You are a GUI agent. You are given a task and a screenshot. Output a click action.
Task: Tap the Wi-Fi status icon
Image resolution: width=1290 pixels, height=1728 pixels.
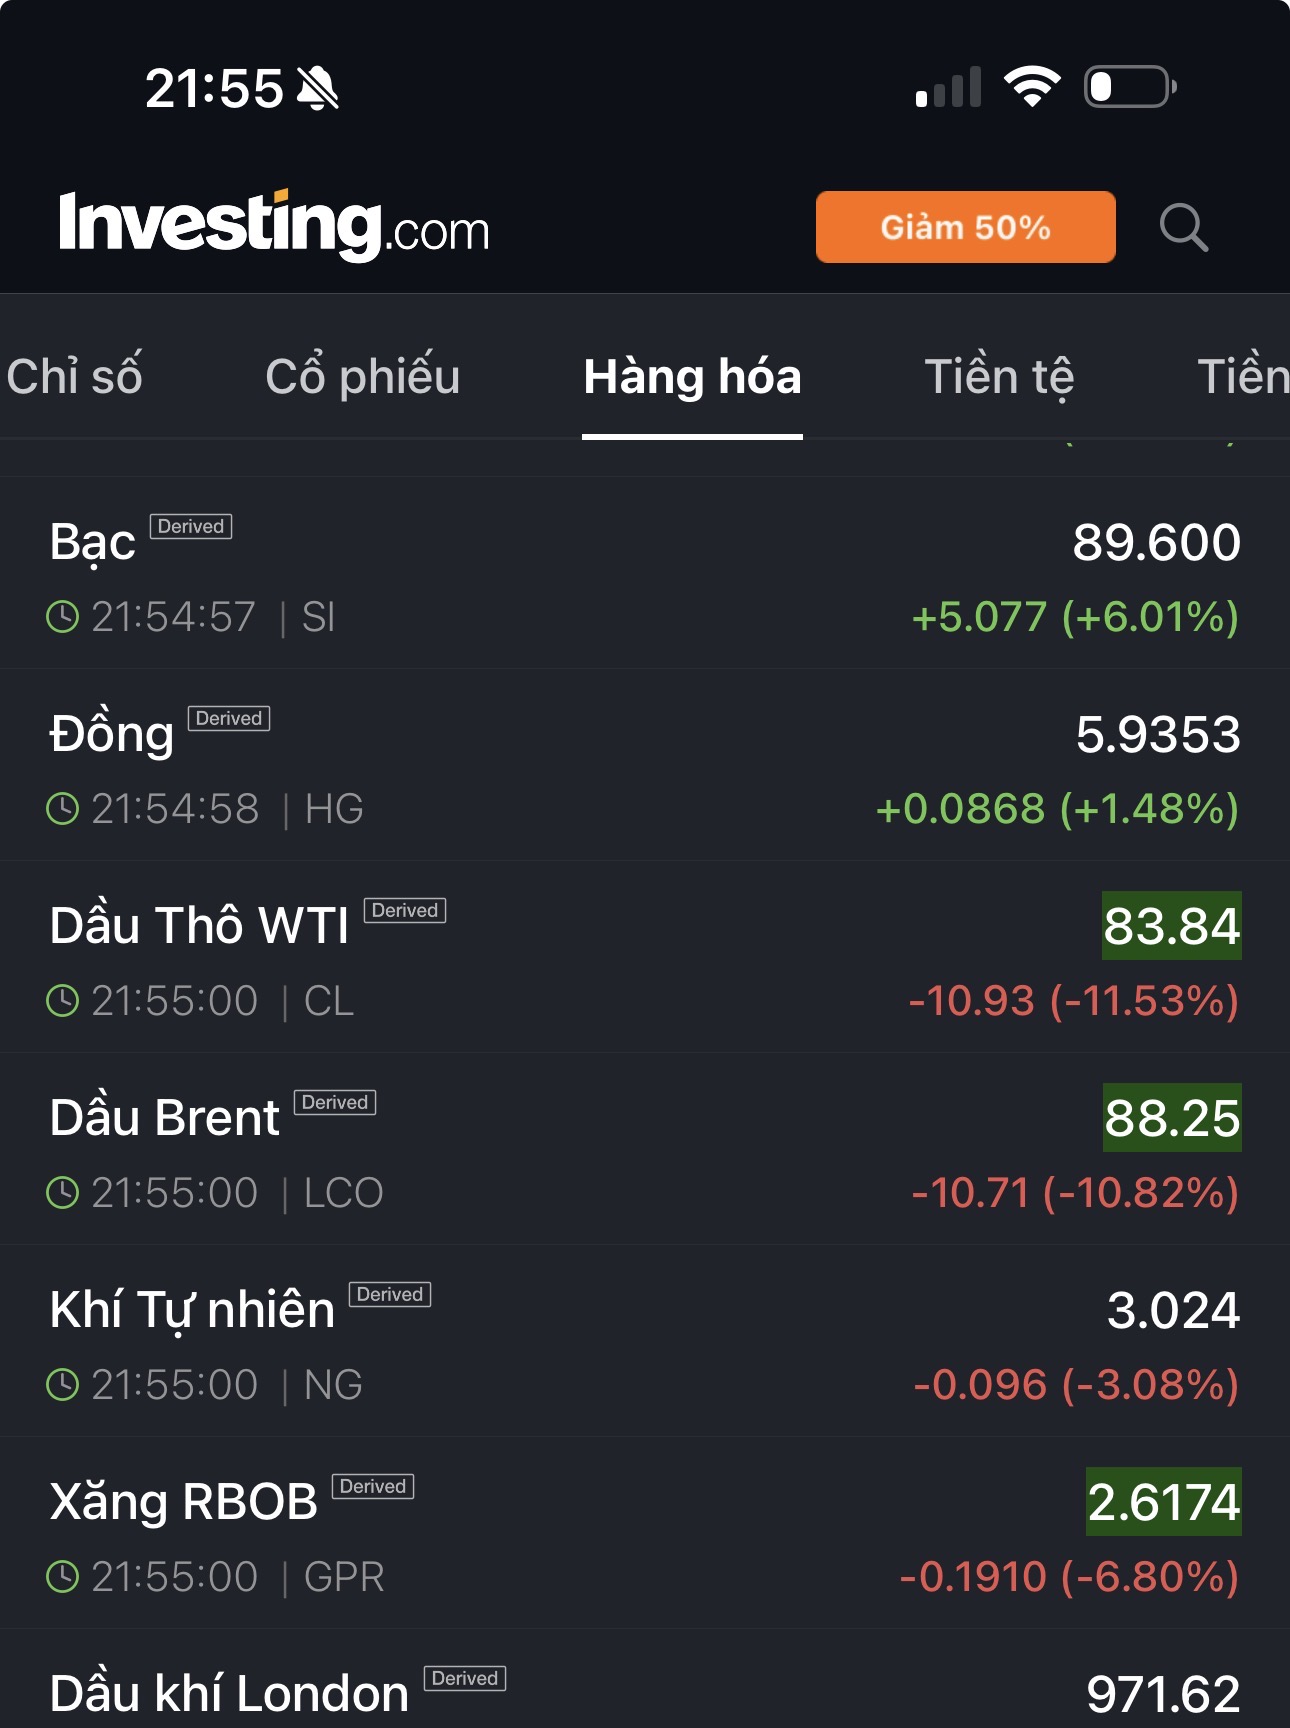point(1032,87)
